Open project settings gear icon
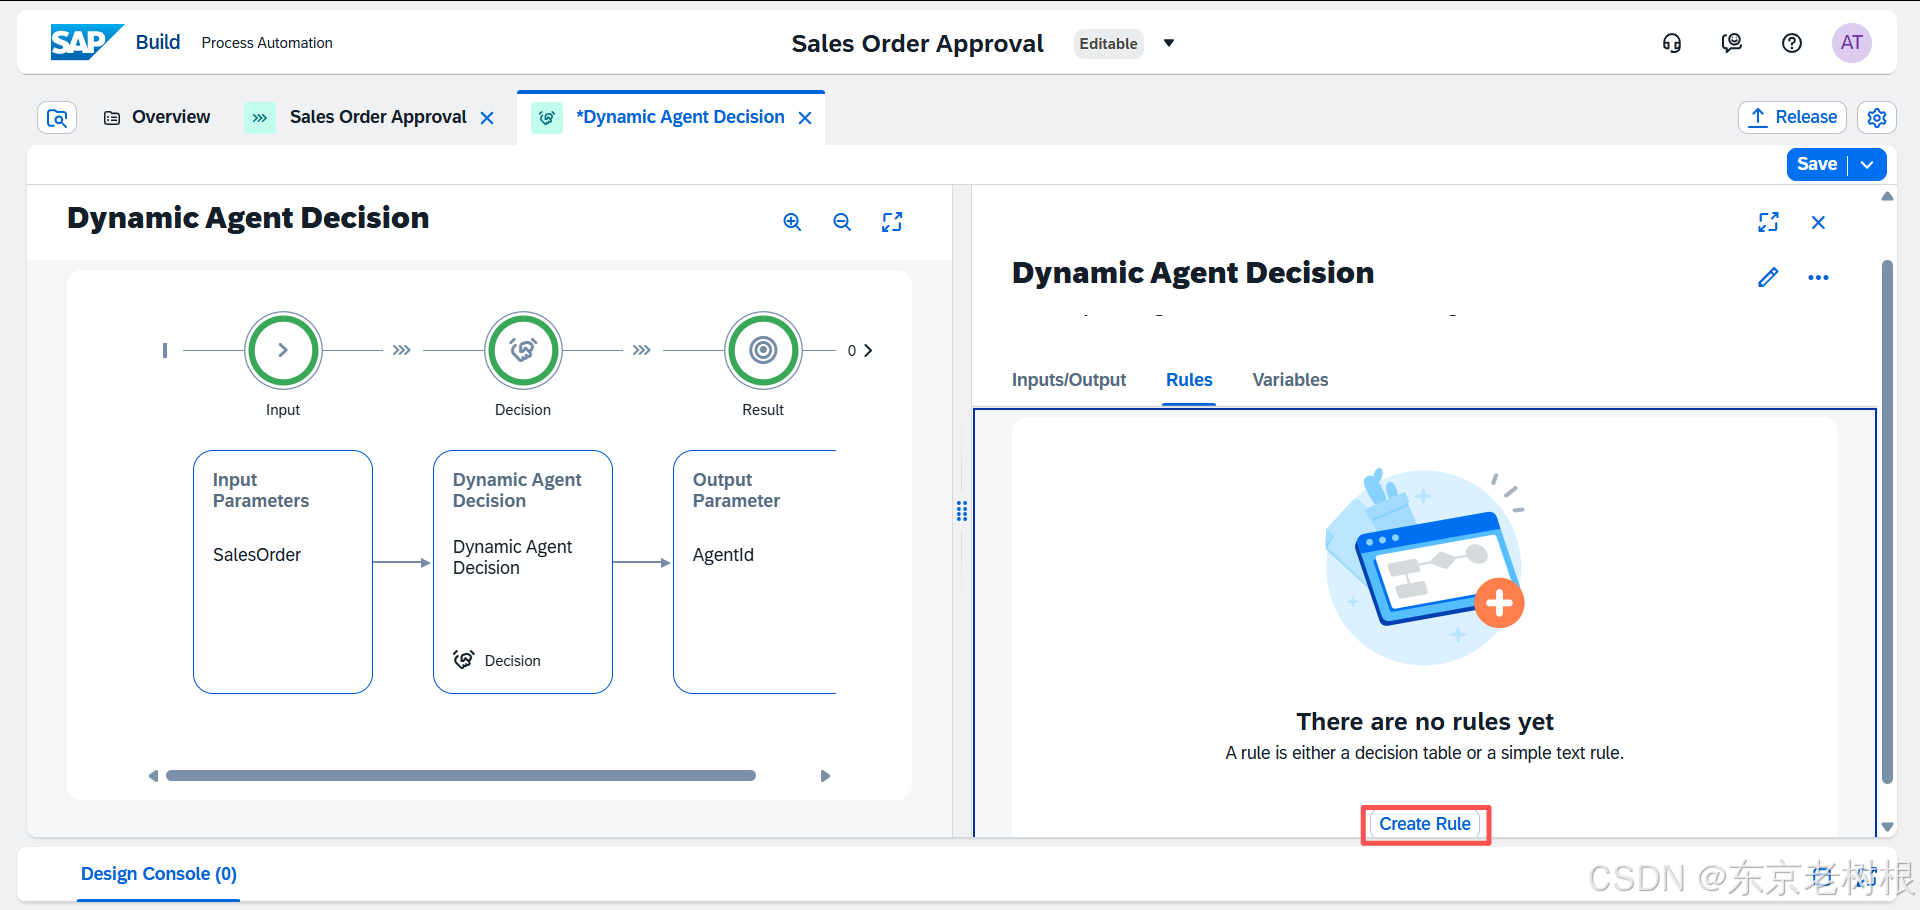The width and height of the screenshot is (1920, 910). (x=1877, y=118)
